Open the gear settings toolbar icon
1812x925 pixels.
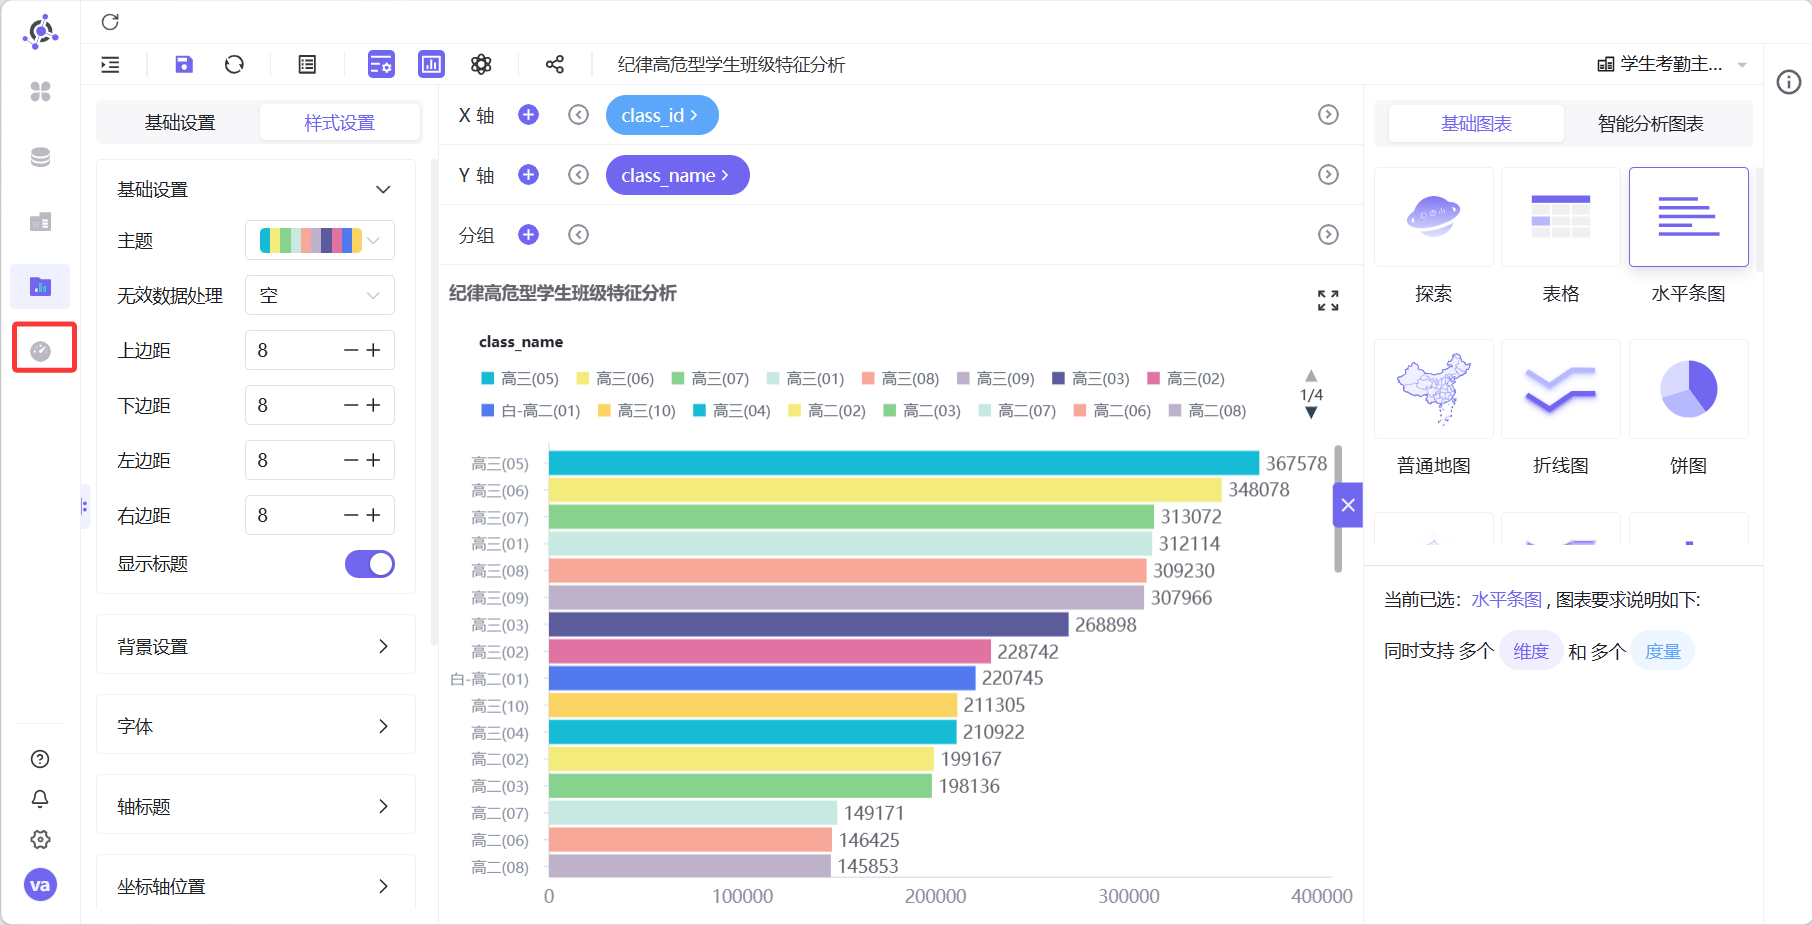481,65
